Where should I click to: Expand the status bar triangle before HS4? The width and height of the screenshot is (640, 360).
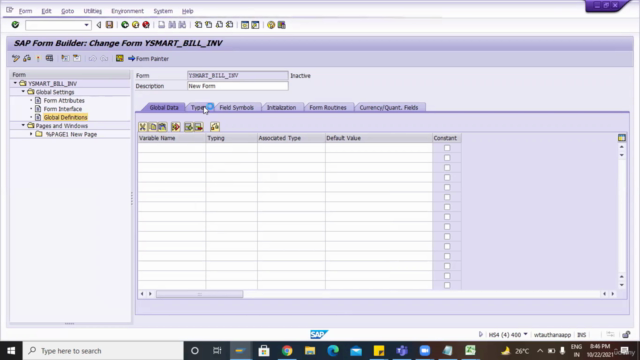coord(480,334)
